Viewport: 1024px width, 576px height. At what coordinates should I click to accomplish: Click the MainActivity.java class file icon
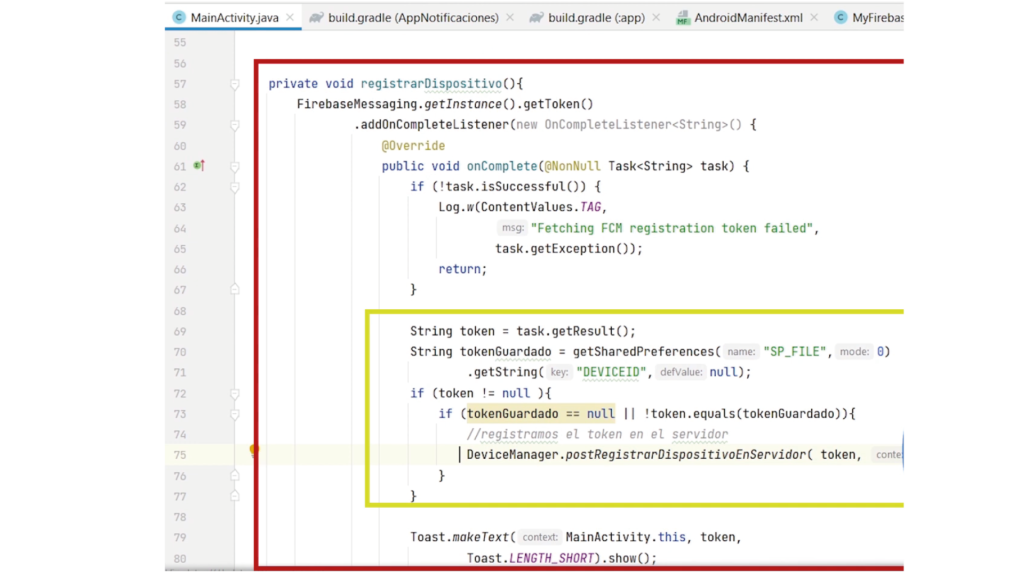click(x=179, y=18)
